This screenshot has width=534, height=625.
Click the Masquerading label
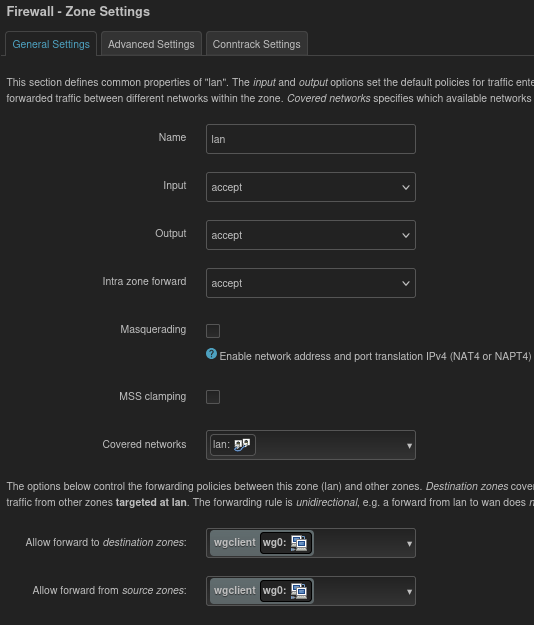(x=153, y=329)
